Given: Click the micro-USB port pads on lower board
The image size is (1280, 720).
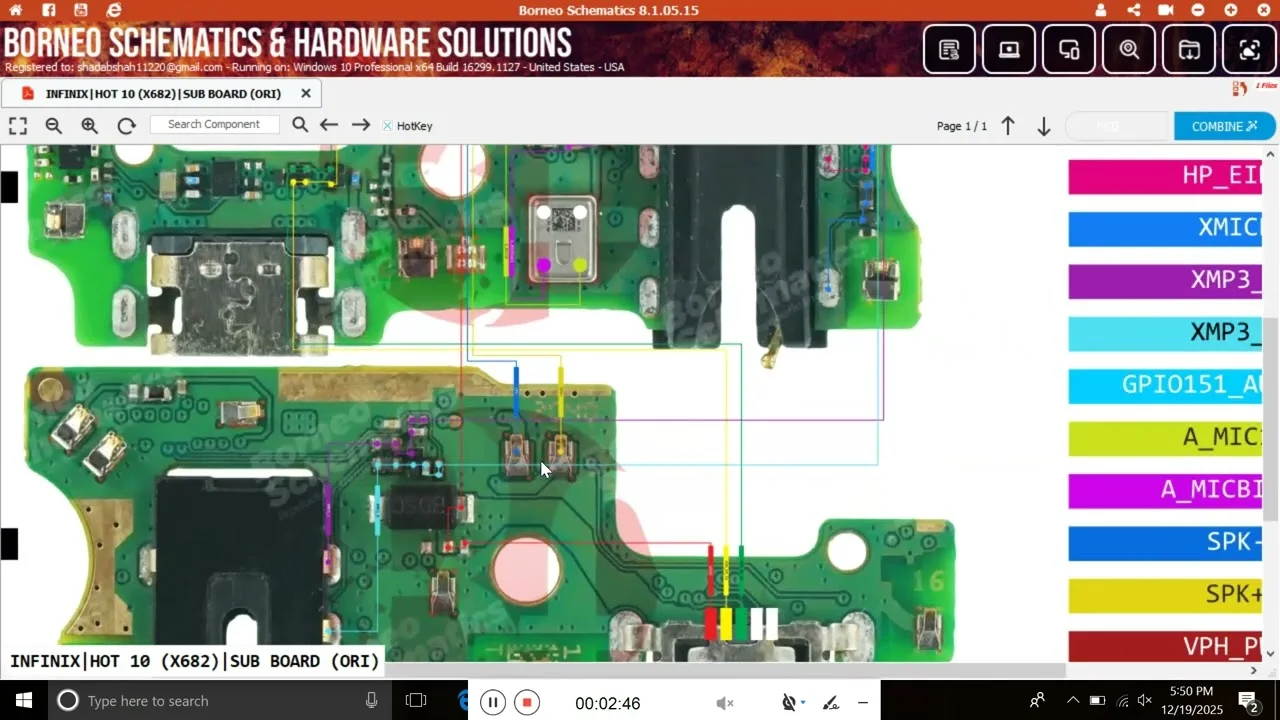Looking at the screenshot, I should [741, 624].
